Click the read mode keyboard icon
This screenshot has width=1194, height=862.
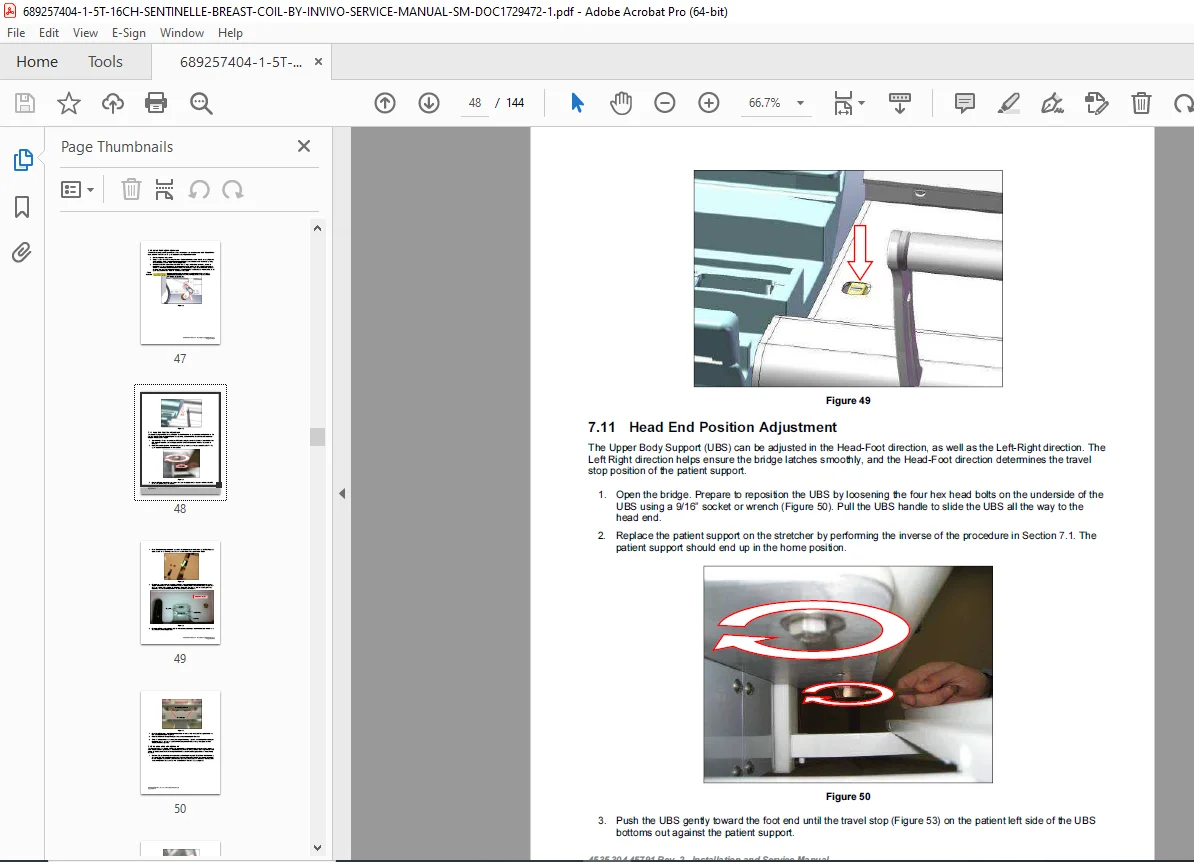pos(900,103)
